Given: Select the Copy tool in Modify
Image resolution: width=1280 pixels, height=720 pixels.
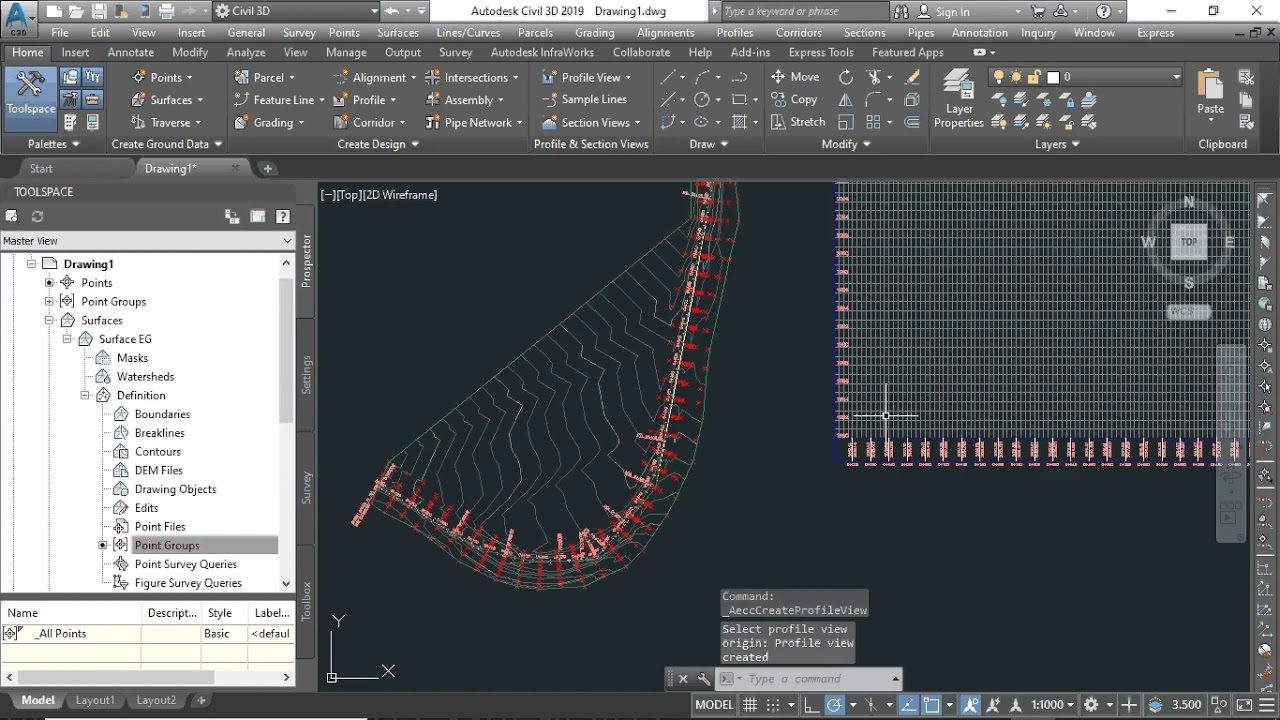Looking at the screenshot, I should click(x=795, y=99).
